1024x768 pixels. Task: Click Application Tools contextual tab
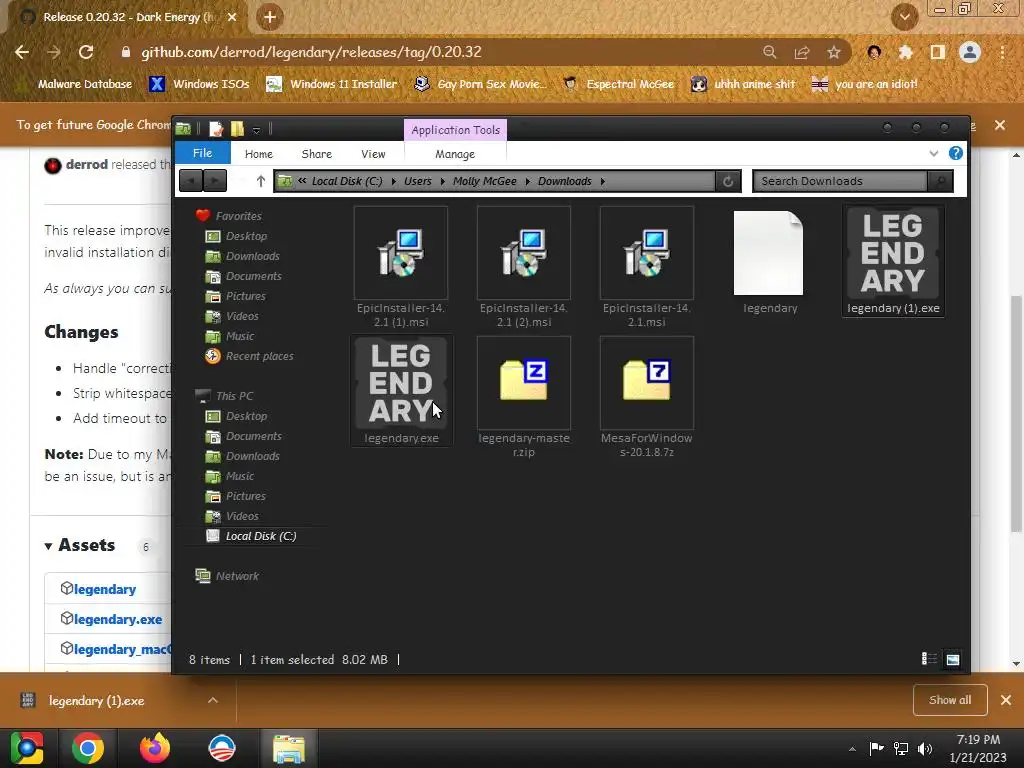[x=455, y=130]
